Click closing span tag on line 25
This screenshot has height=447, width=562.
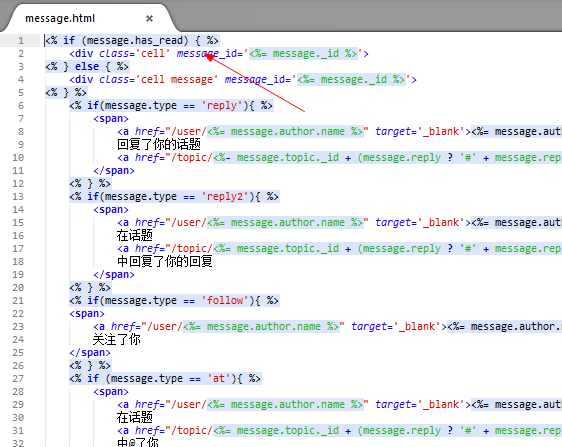click(x=90, y=353)
